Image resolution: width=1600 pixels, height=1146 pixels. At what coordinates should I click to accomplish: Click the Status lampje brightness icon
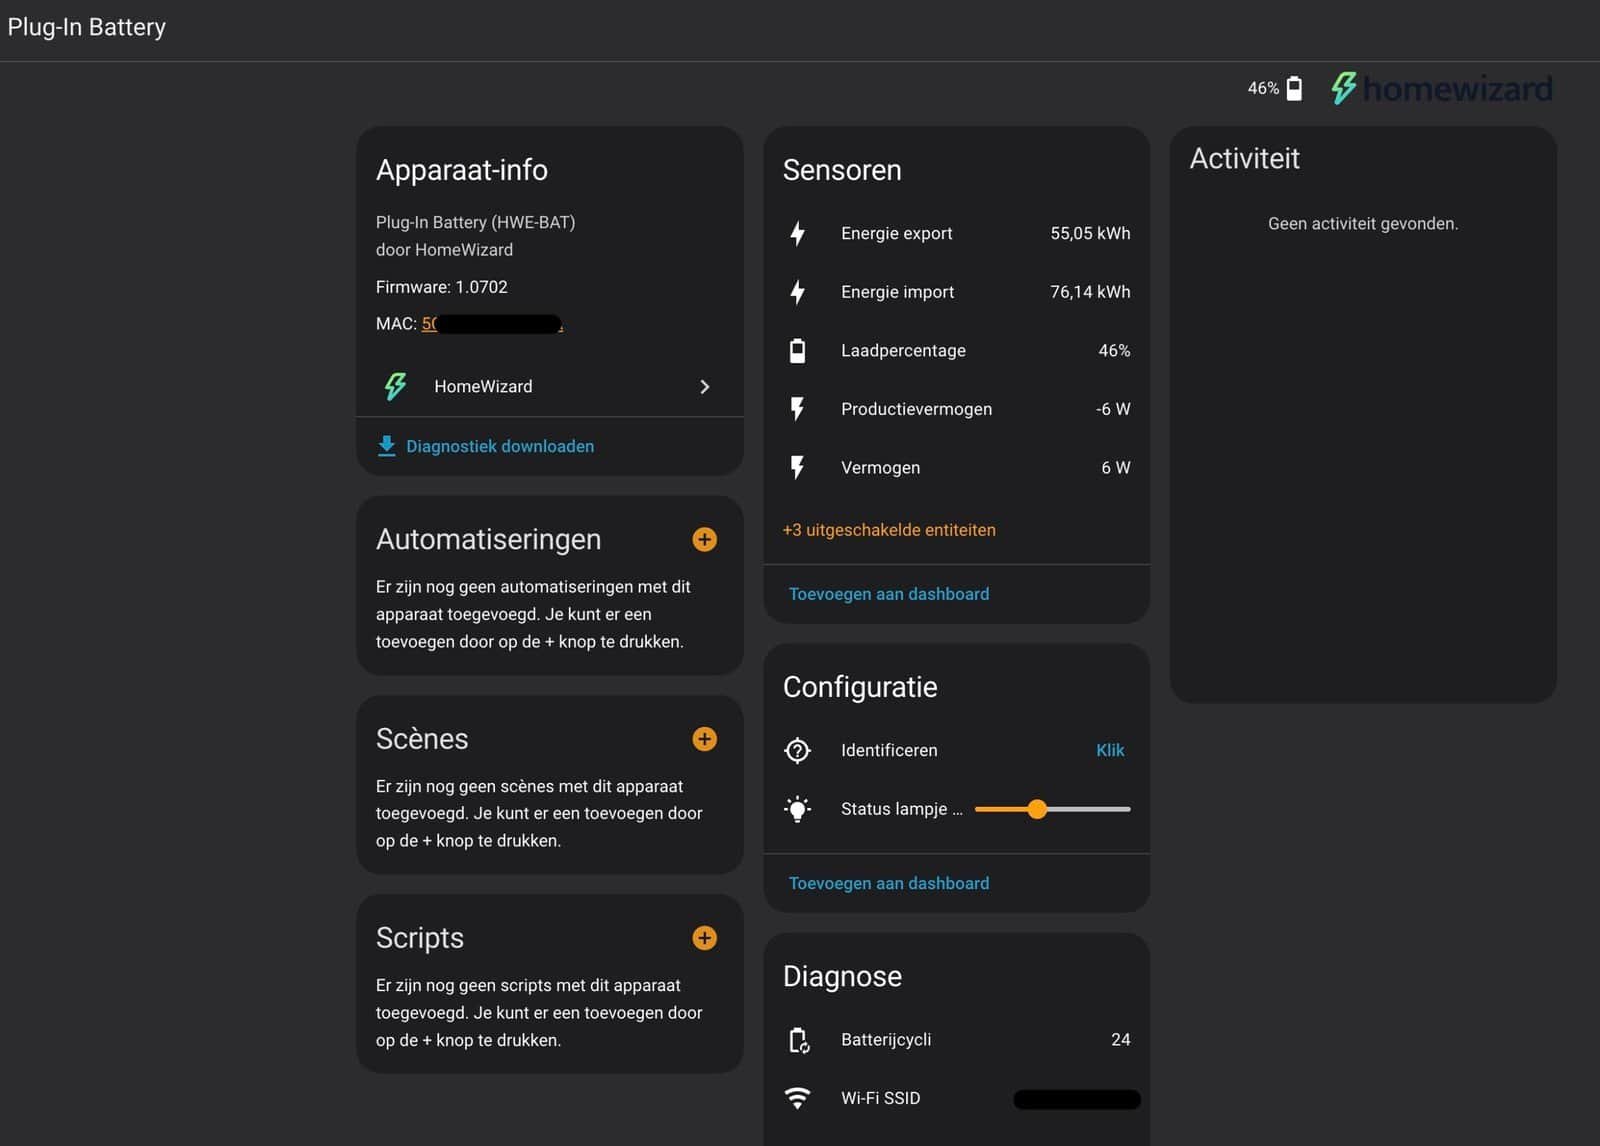click(797, 809)
